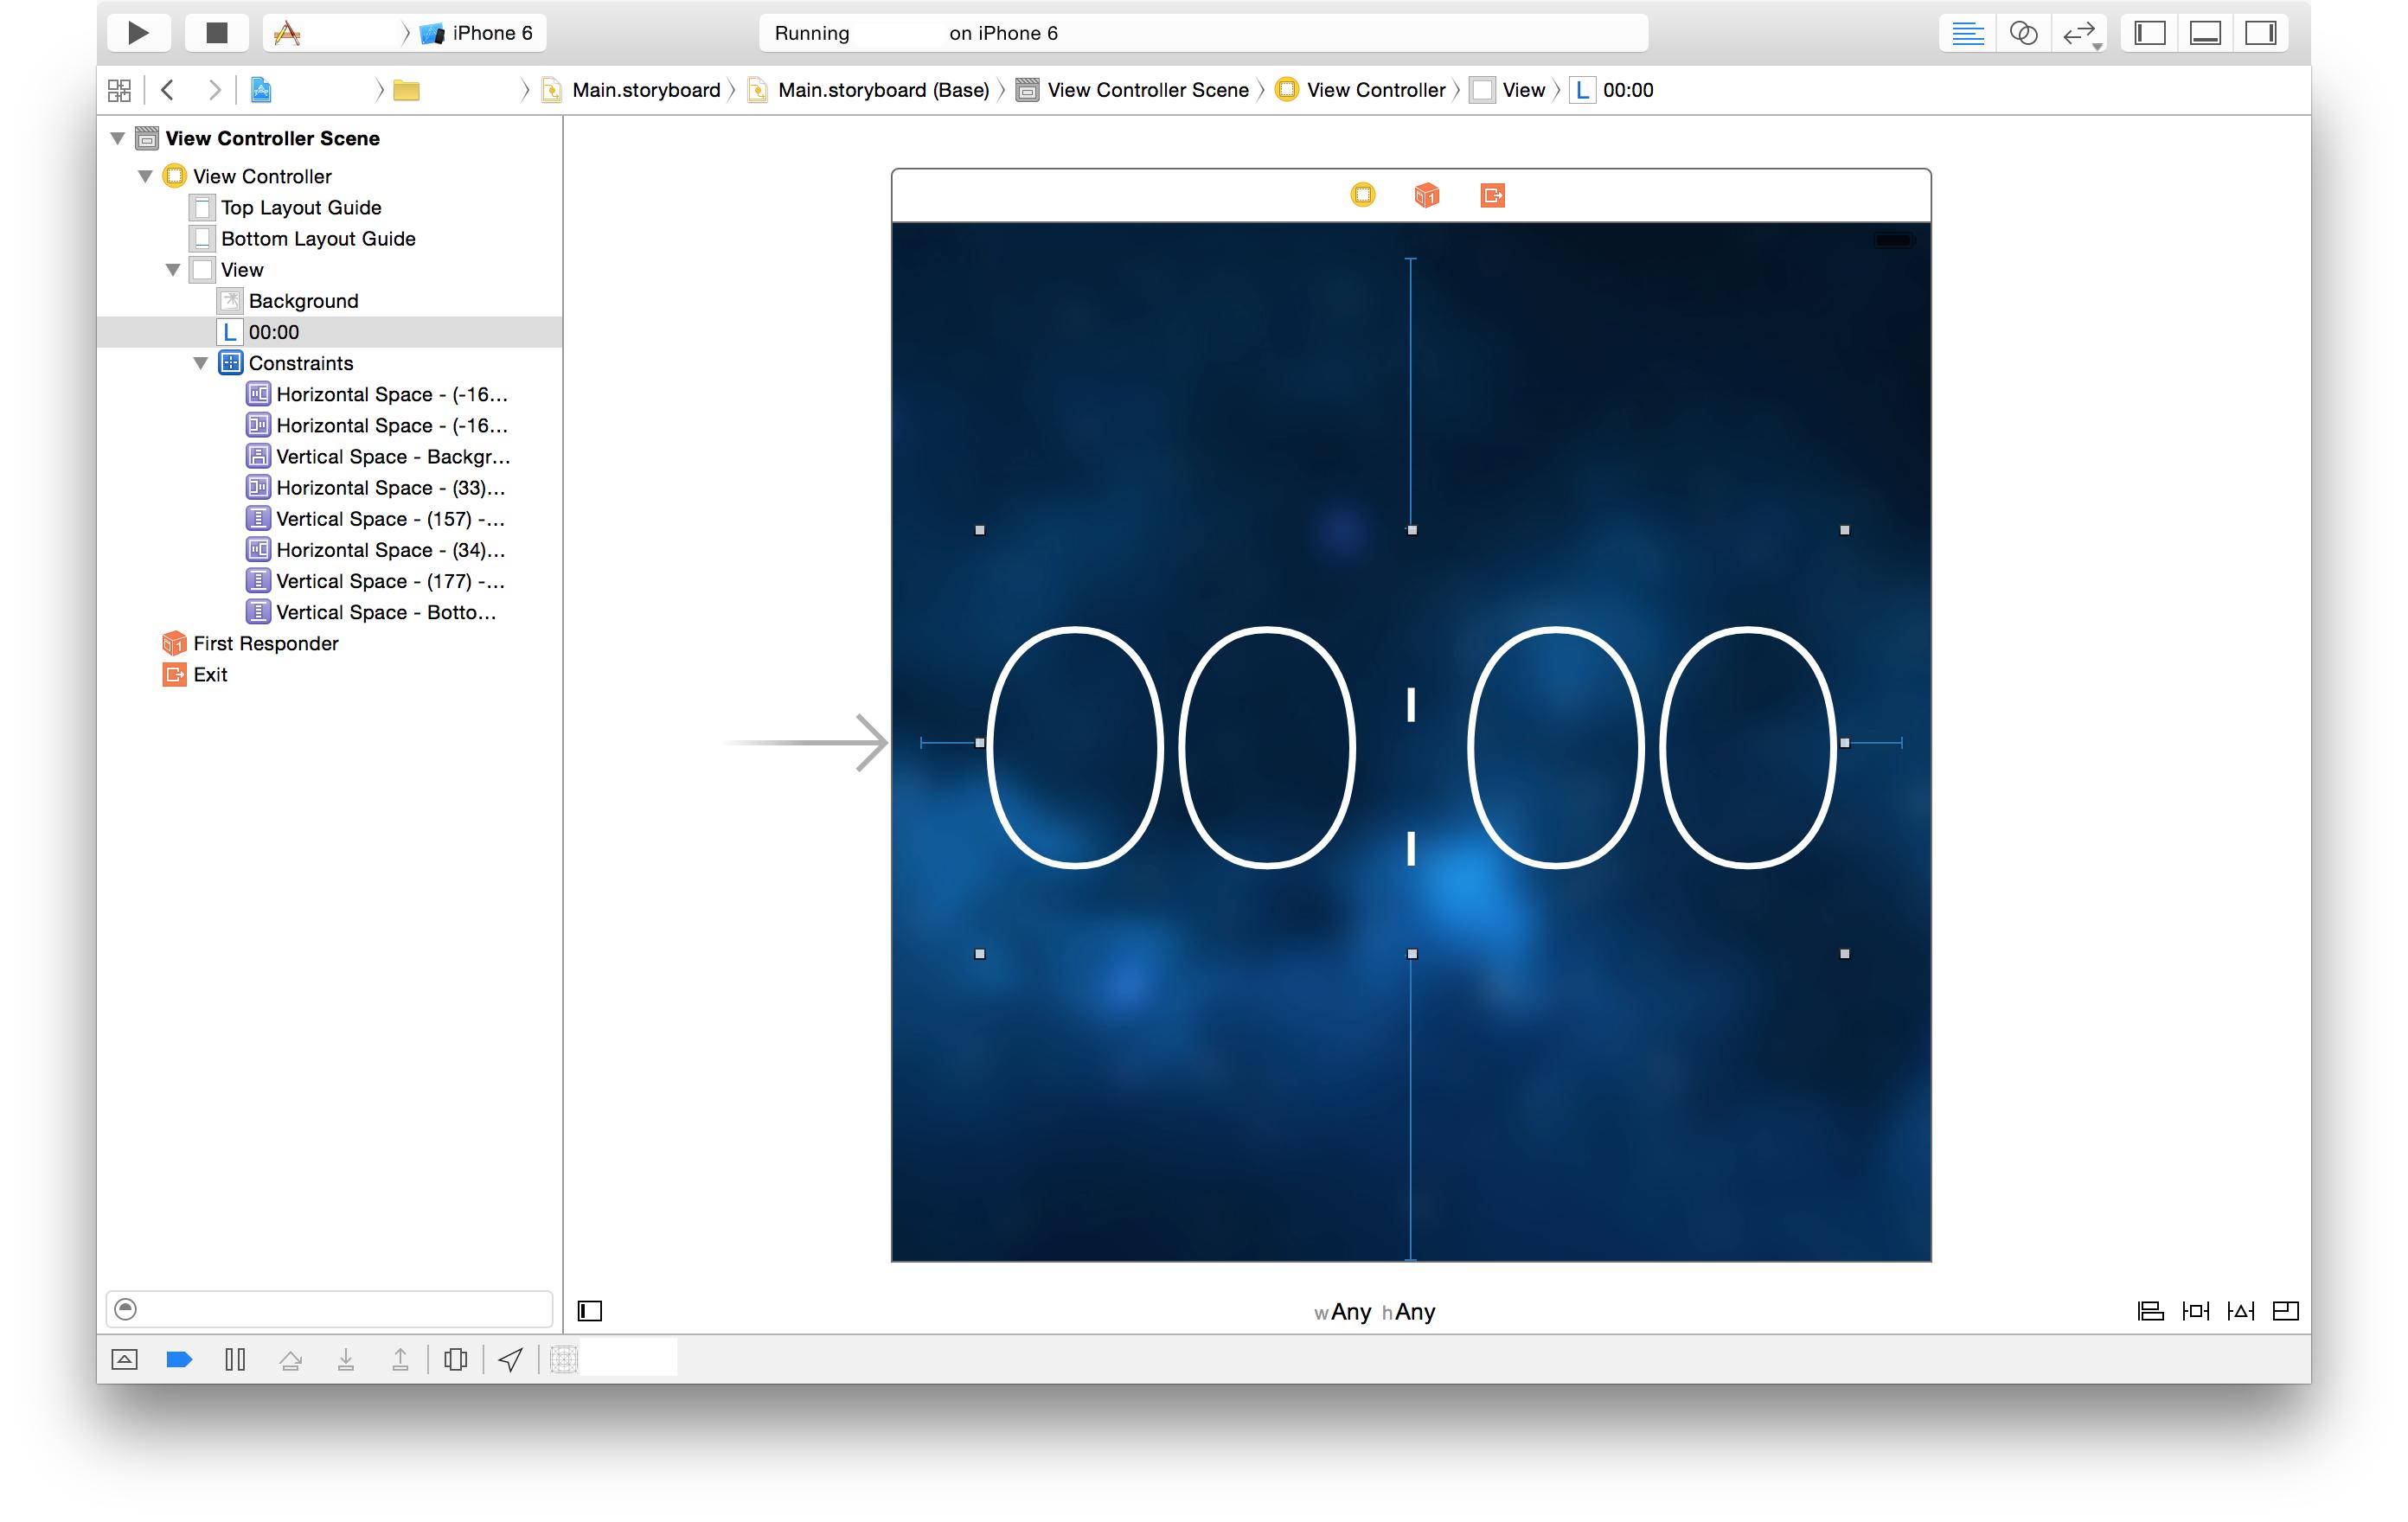Toggle the Navigator panel visibility
2408x1522 pixels.
tap(2149, 33)
